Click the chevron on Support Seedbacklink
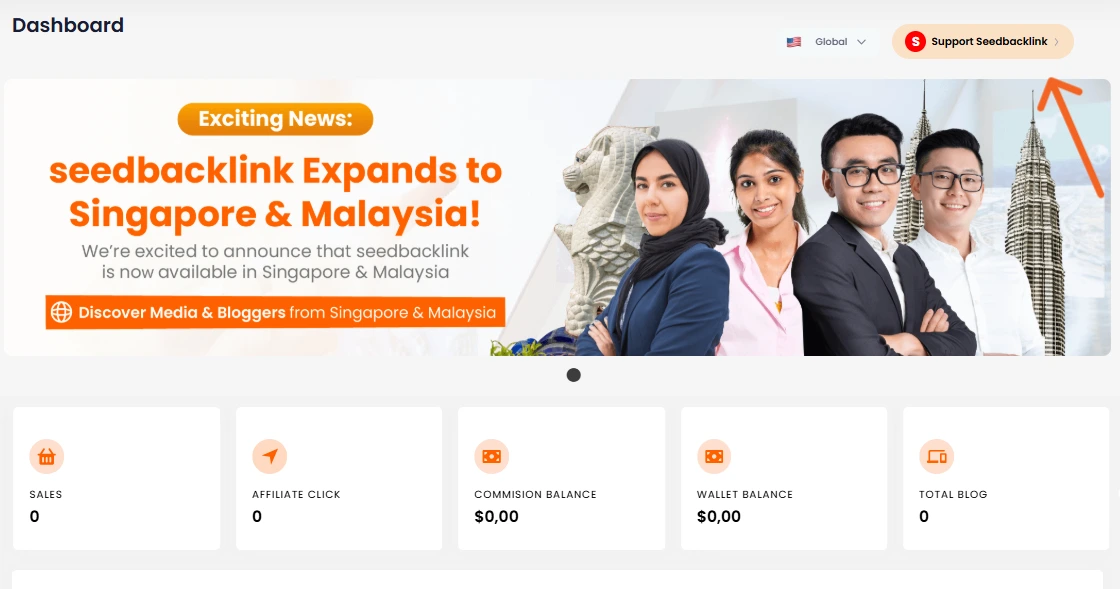The height and width of the screenshot is (589, 1120). pos(1056,41)
